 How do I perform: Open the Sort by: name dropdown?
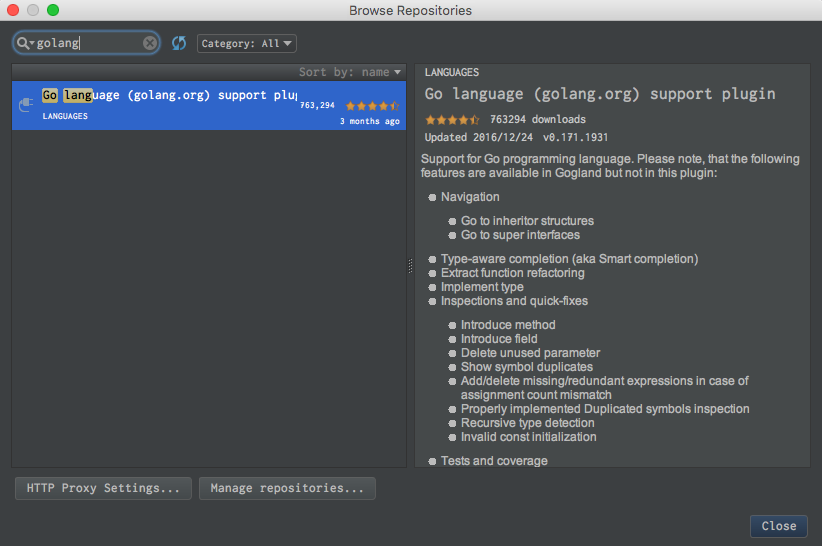(x=350, y=72)
